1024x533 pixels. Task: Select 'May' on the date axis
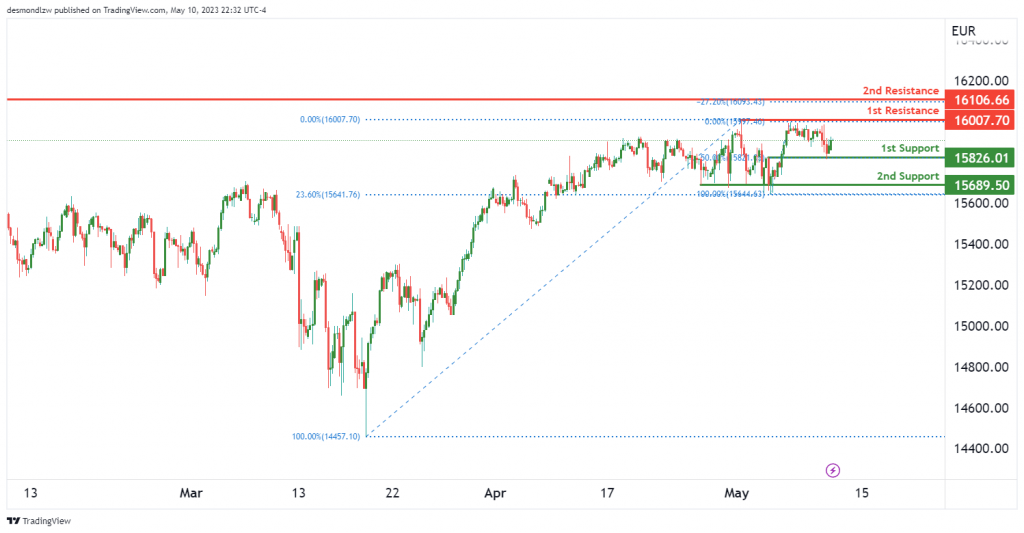736,493
